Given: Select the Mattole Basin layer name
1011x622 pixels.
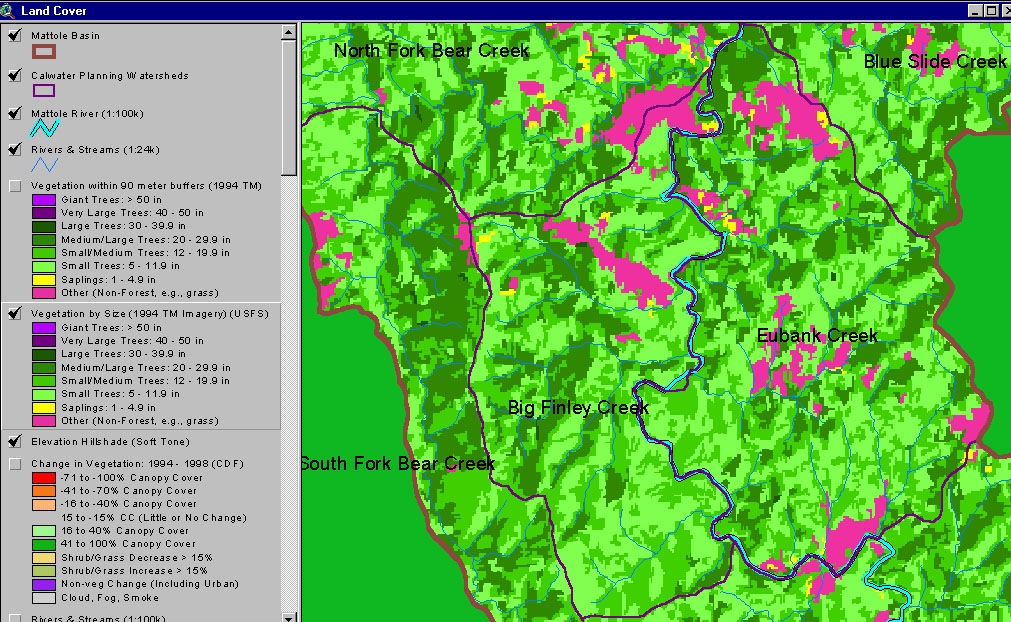Looking at the screenshot, I should pyautogui.click(x=65, y=35).
